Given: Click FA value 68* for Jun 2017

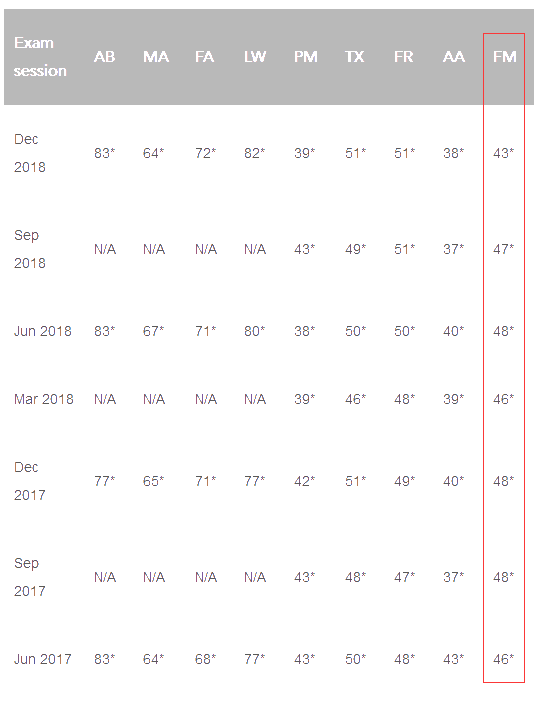Looking at the screenshot, I should coord(206,659).
